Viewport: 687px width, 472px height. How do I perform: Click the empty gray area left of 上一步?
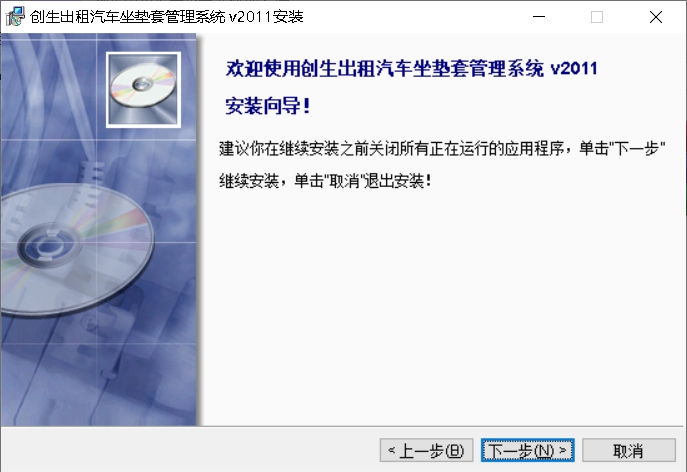tap(188, 450)
